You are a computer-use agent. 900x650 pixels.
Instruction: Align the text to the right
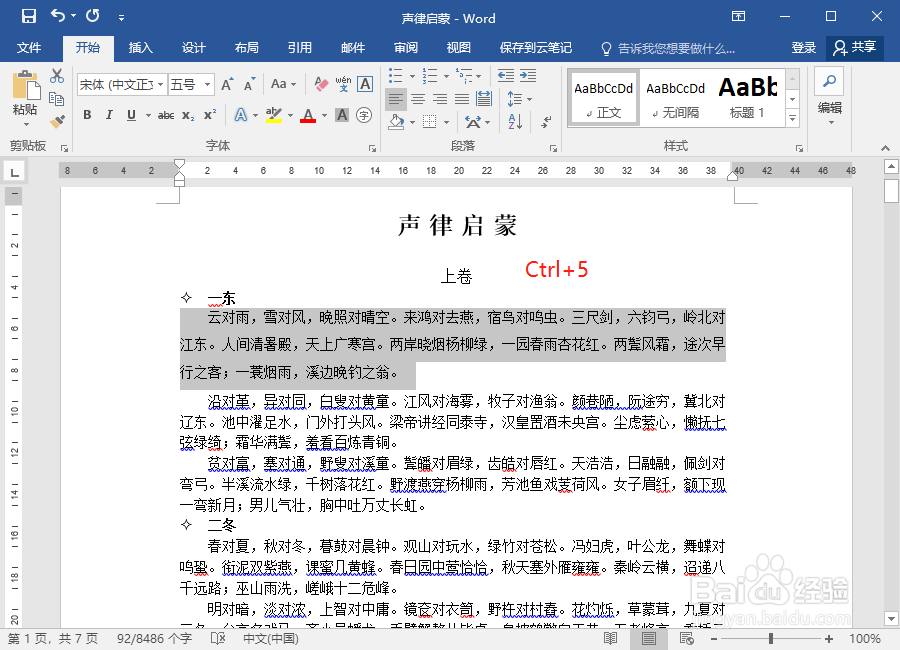[440, 99]
